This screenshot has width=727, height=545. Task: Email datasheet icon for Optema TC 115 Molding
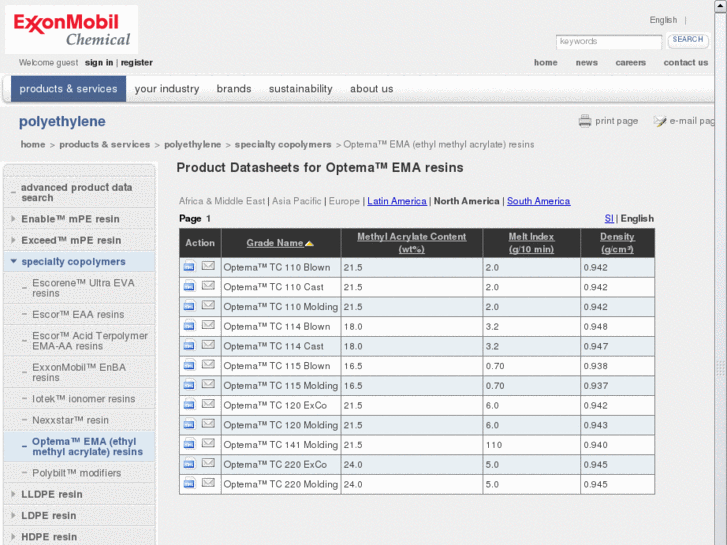[208, 384]
